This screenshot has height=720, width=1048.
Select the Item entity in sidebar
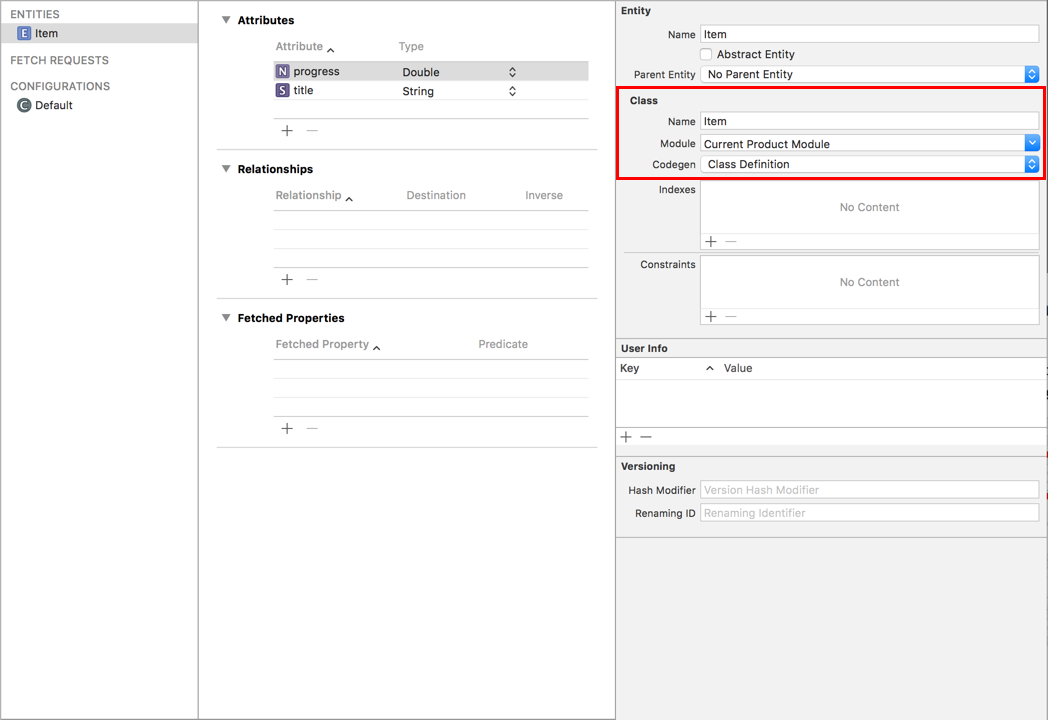tap(46, 33)
